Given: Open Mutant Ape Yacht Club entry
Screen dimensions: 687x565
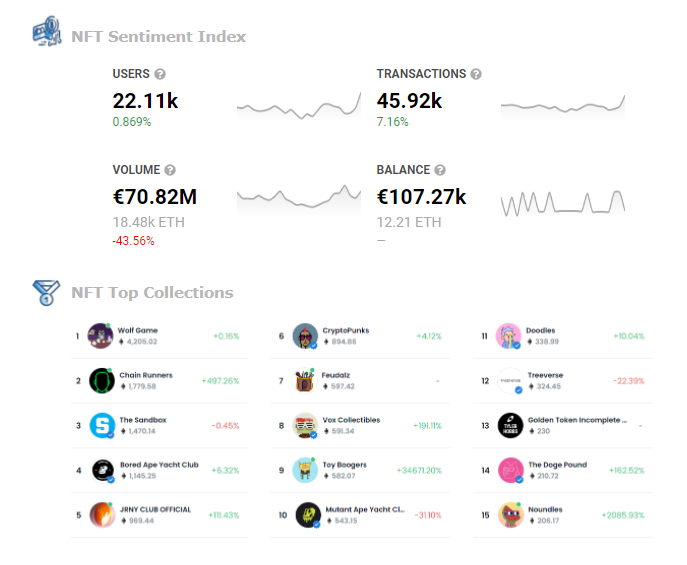Looking at the screenshot, I should [365, 509].
